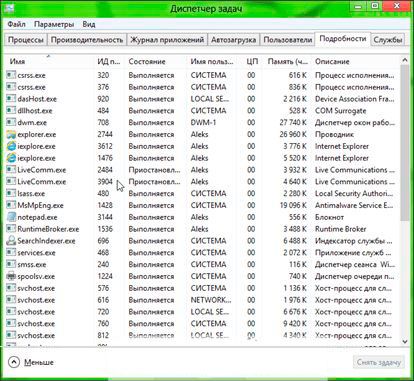Switch to the Процессы tab
This screenshot has width=414, height=381.
[26, 40]
